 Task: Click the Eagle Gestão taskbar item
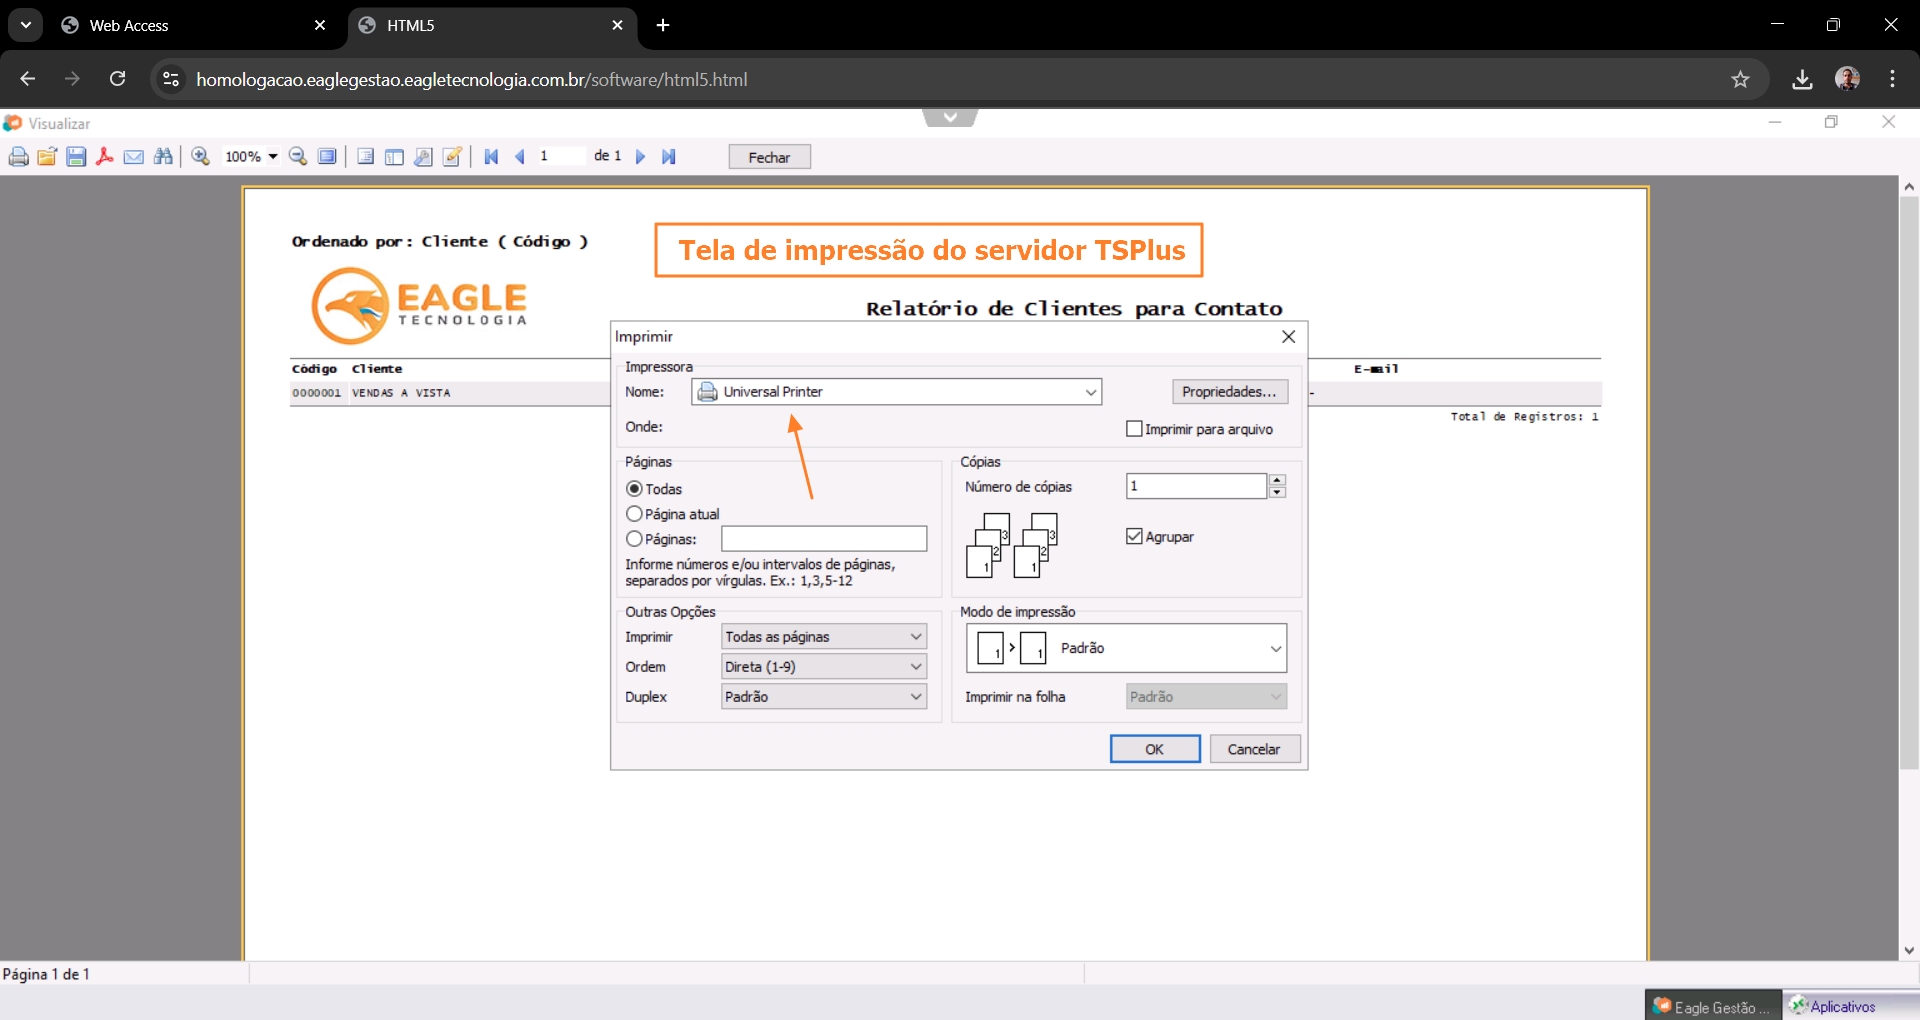coord(1713,1006)
